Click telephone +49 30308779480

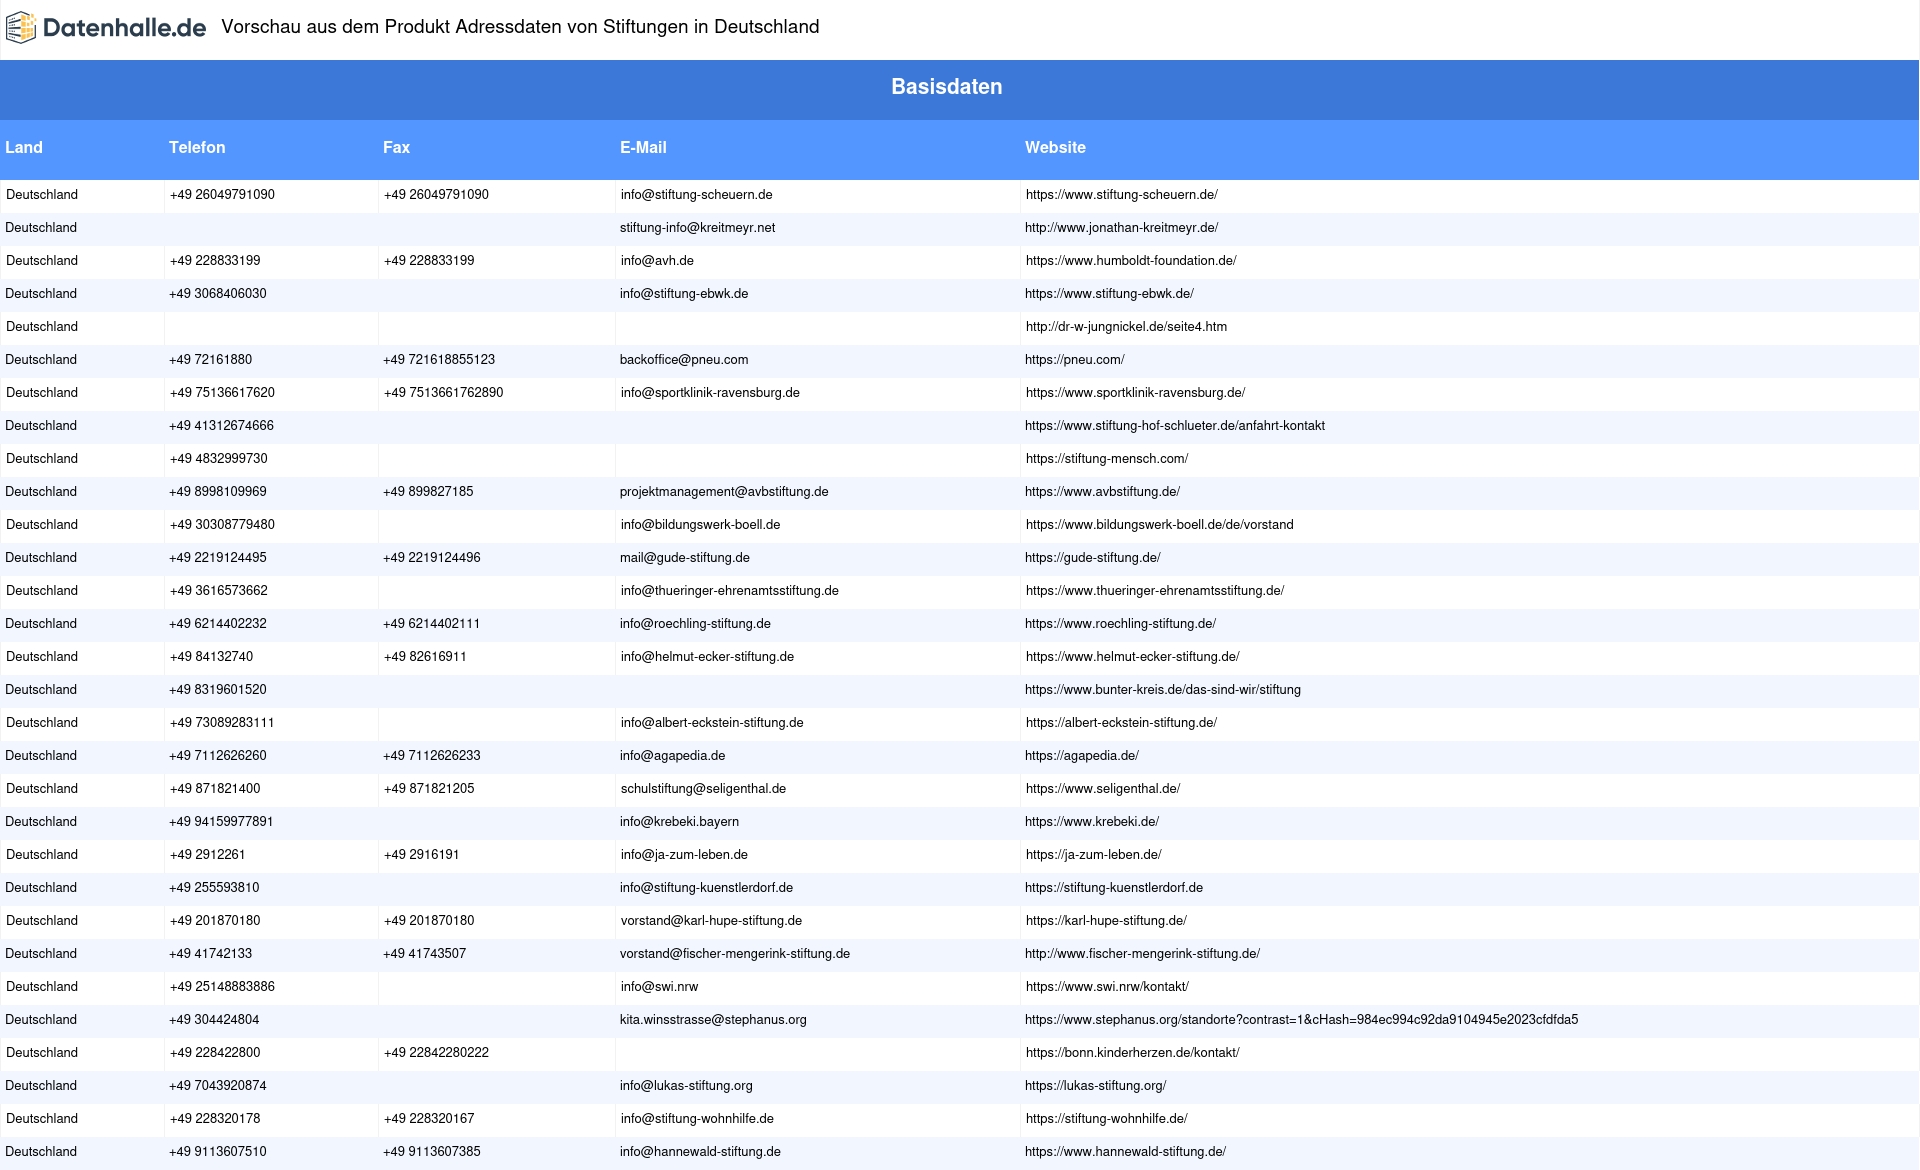pos(222,525)
